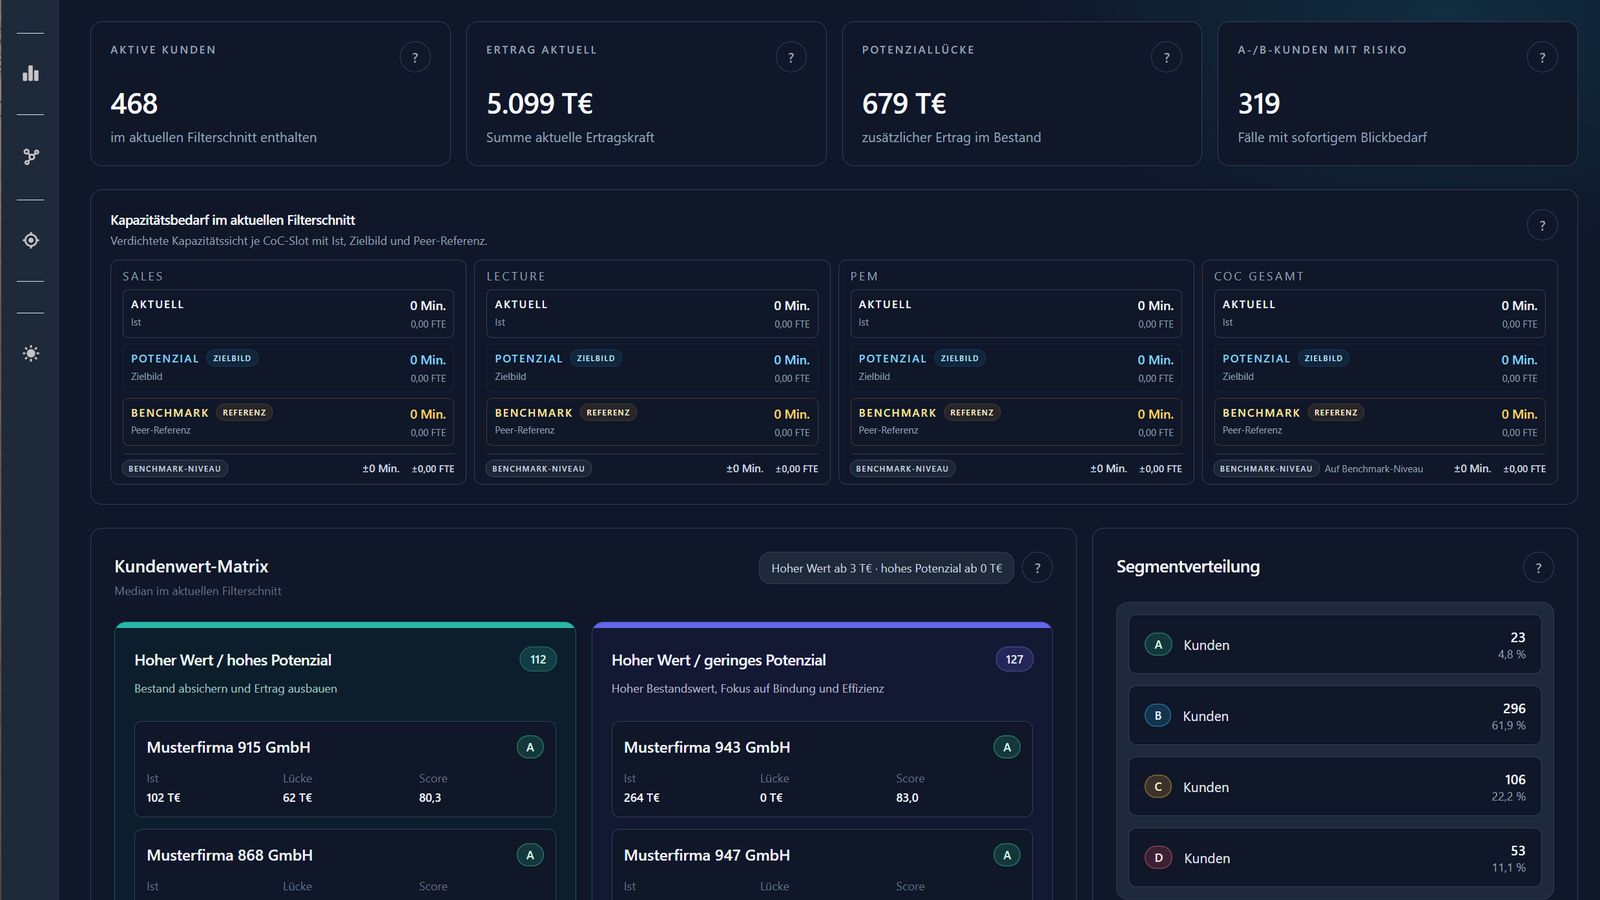The image size is (1600, 900).
Task: Click the 264 T€ Ist value
Action: 641,798
